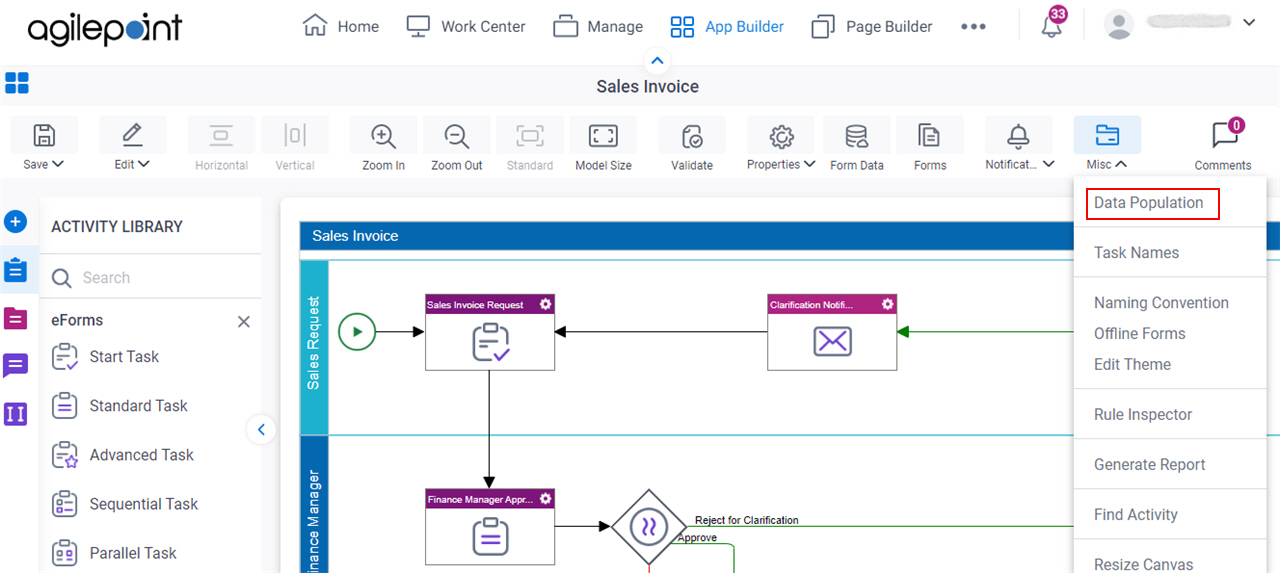Click the Zoom Out magnifier
This screenshot has width=1280, height=573.
[457, 136]
